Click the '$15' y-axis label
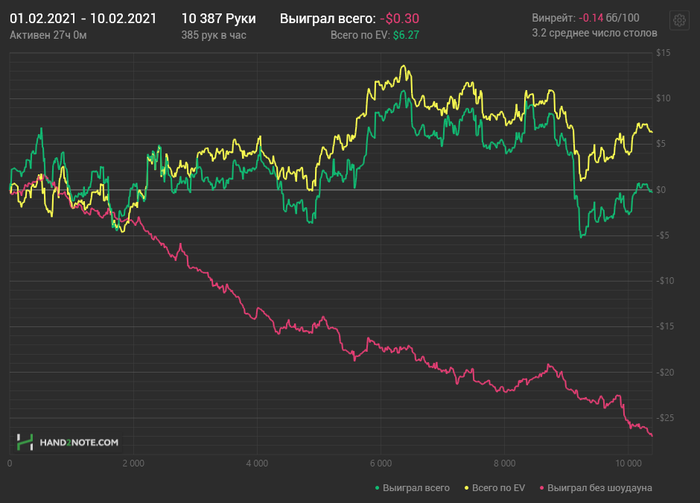700x503 pixels. (663, 53)
